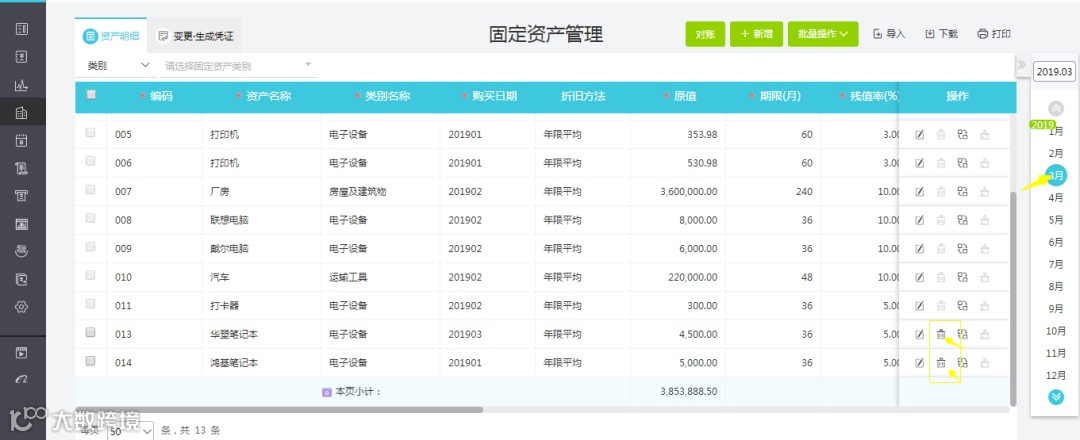This screenshot has width=1080, height=440.
Task: Click the vertical table scrollbar
Action: click(x=1012, y=298)
